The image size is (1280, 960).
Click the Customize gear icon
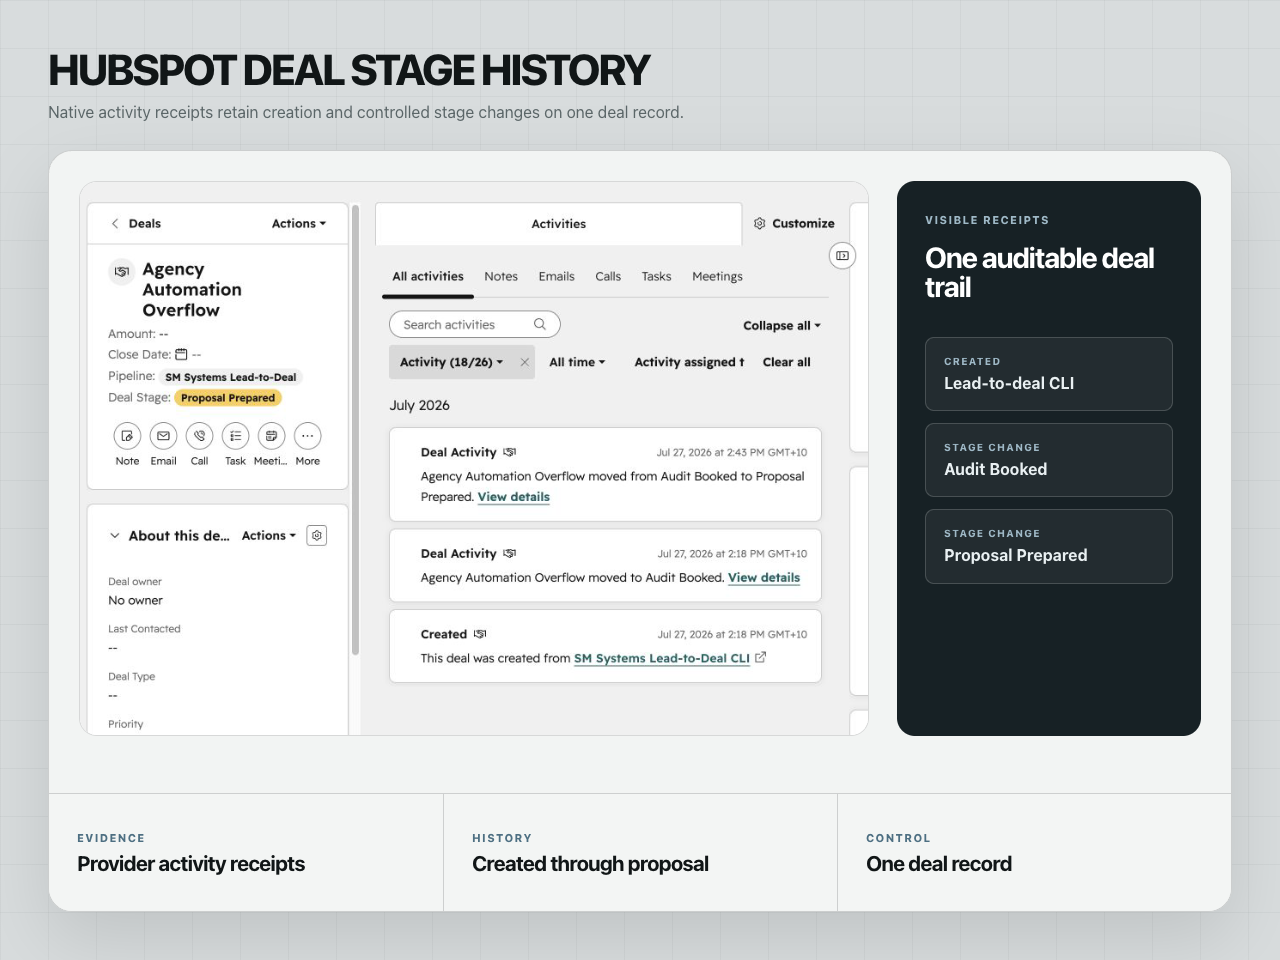[x=759, y=224]
